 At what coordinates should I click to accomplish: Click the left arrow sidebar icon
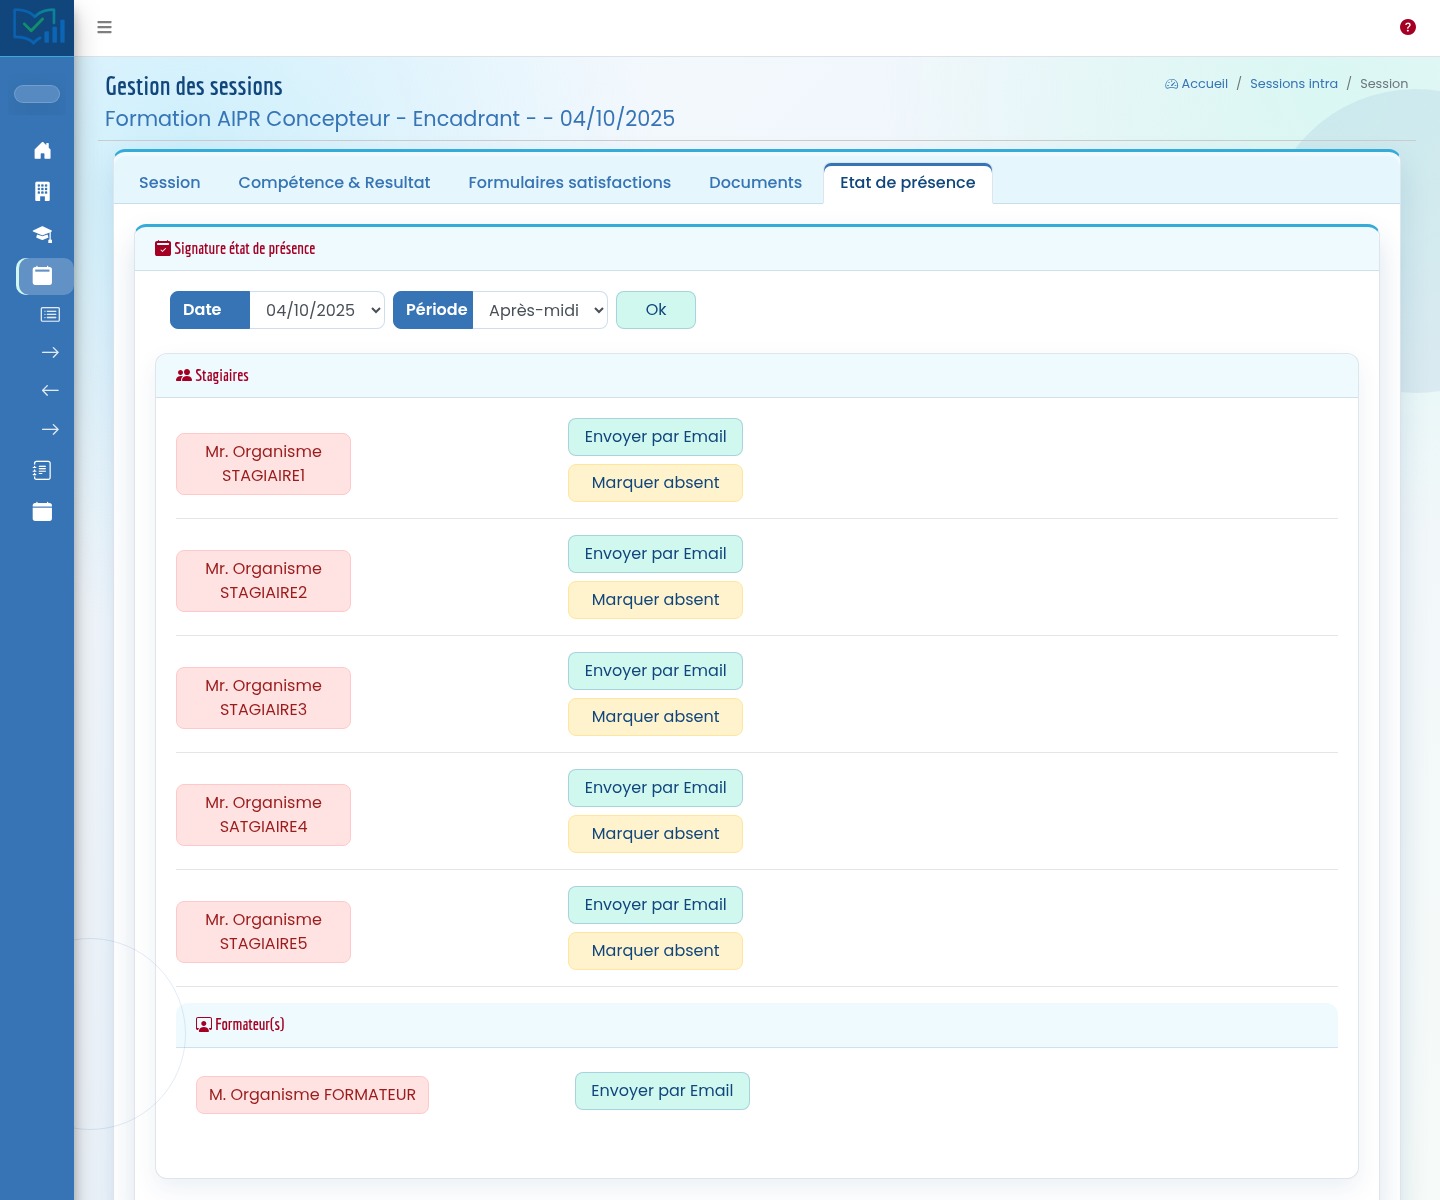pyautogui.click(x=50, y=390)
